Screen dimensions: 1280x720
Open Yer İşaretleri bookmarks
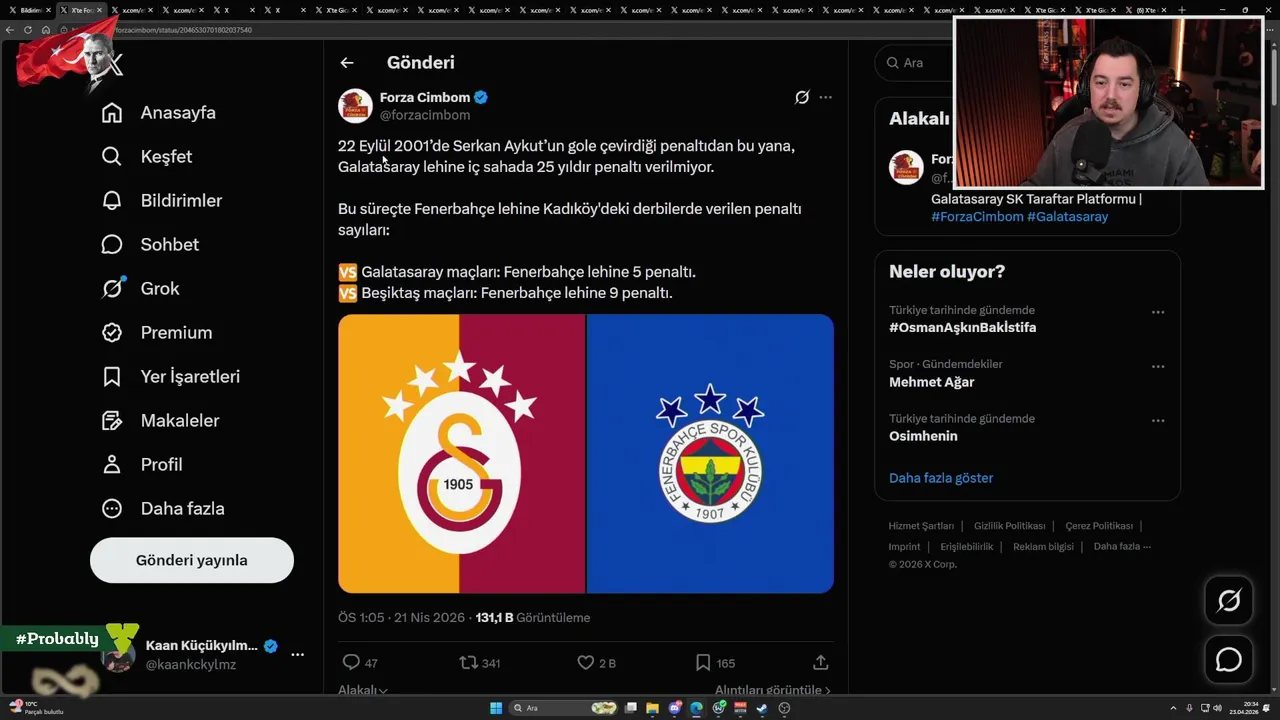coord(171,377)
